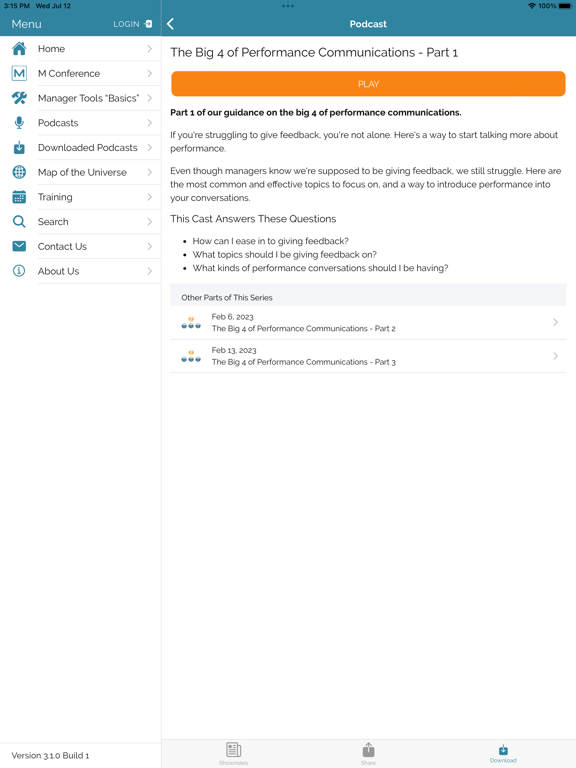The height and width of the screenshot is (768, 576).
Task: Tap the Contact Us envelope icon
Action: point(19,246)
